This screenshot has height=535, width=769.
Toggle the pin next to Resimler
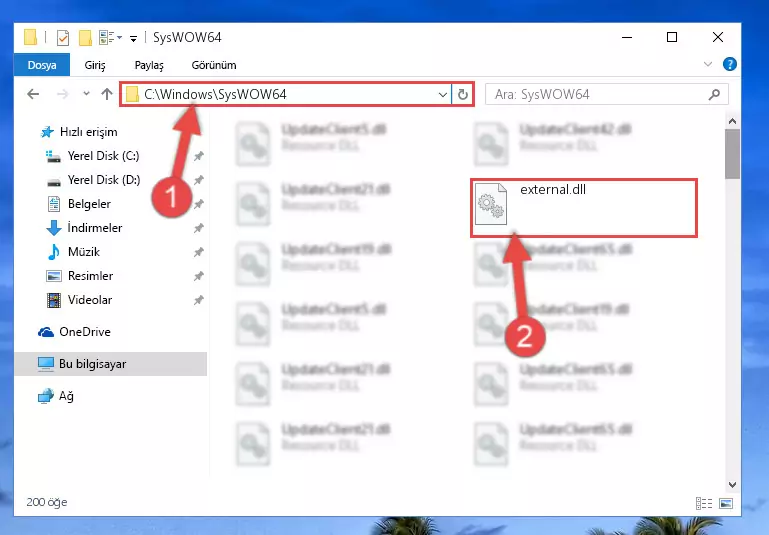[199, 277]
